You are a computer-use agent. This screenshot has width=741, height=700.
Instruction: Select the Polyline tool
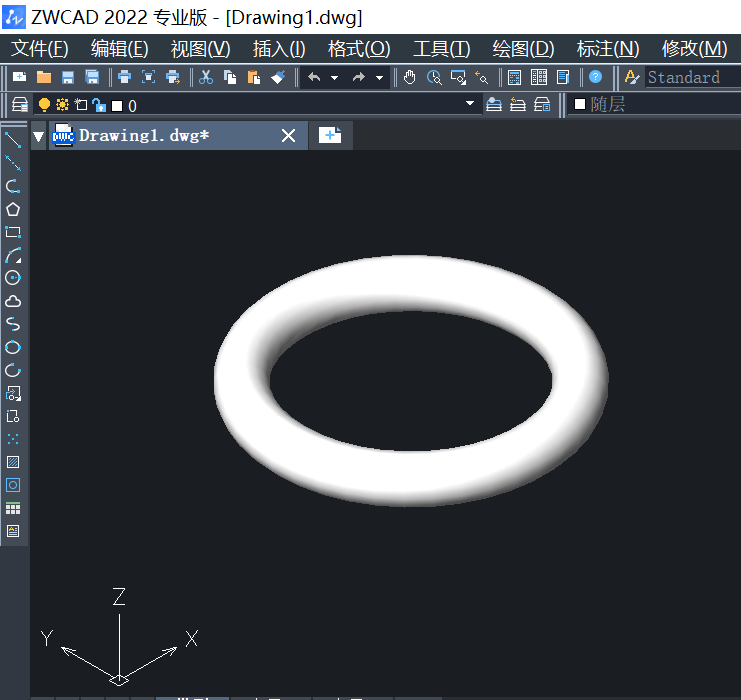tap(13, 186)
